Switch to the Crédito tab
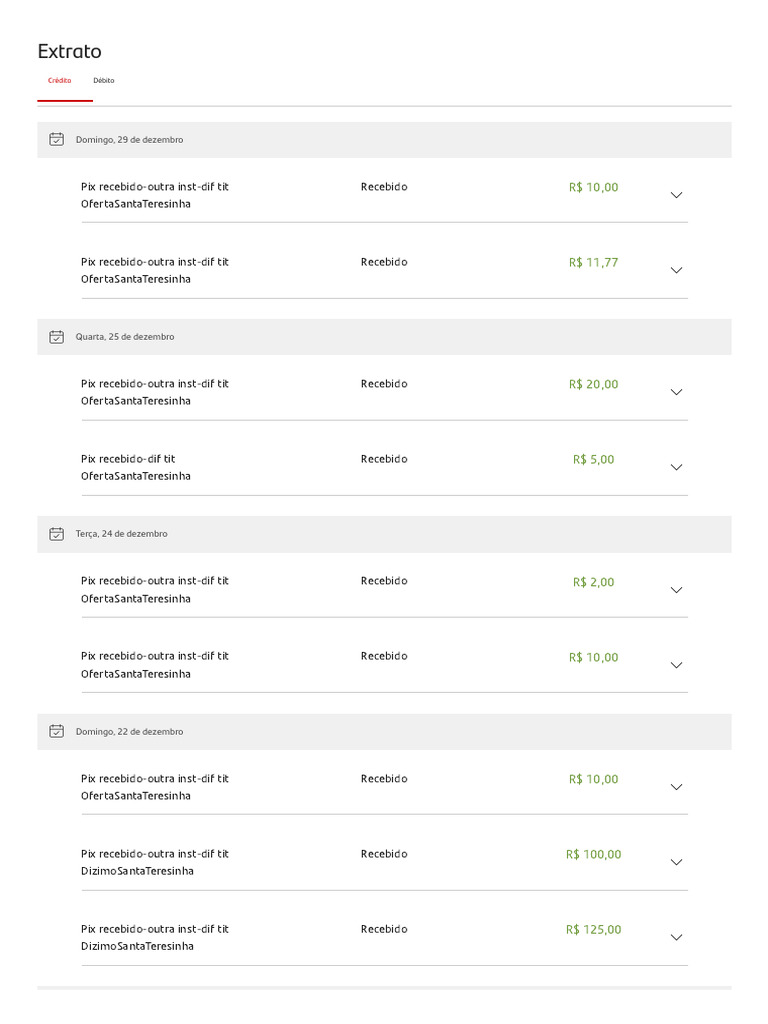The height and width of the screenshot is (1024, 768). (x=60, y=80)
